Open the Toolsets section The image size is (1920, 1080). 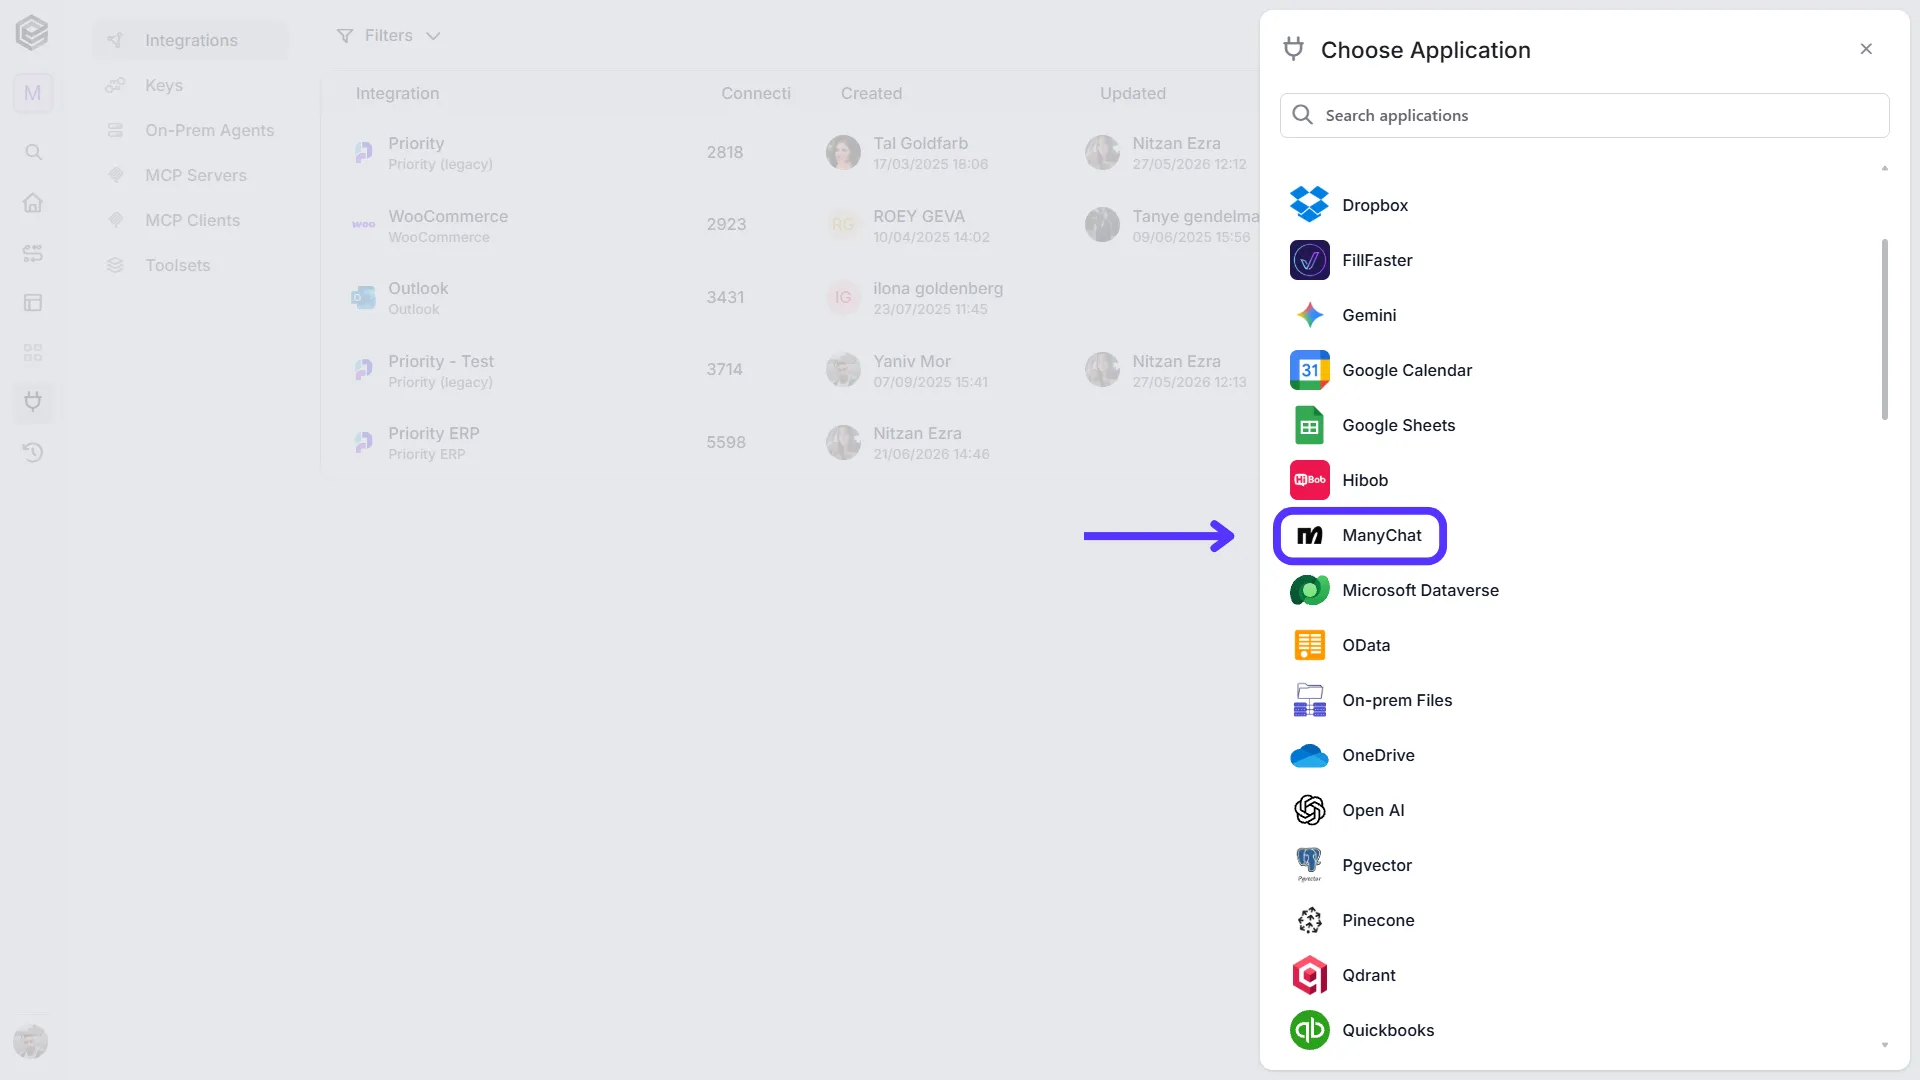(190, 265)
